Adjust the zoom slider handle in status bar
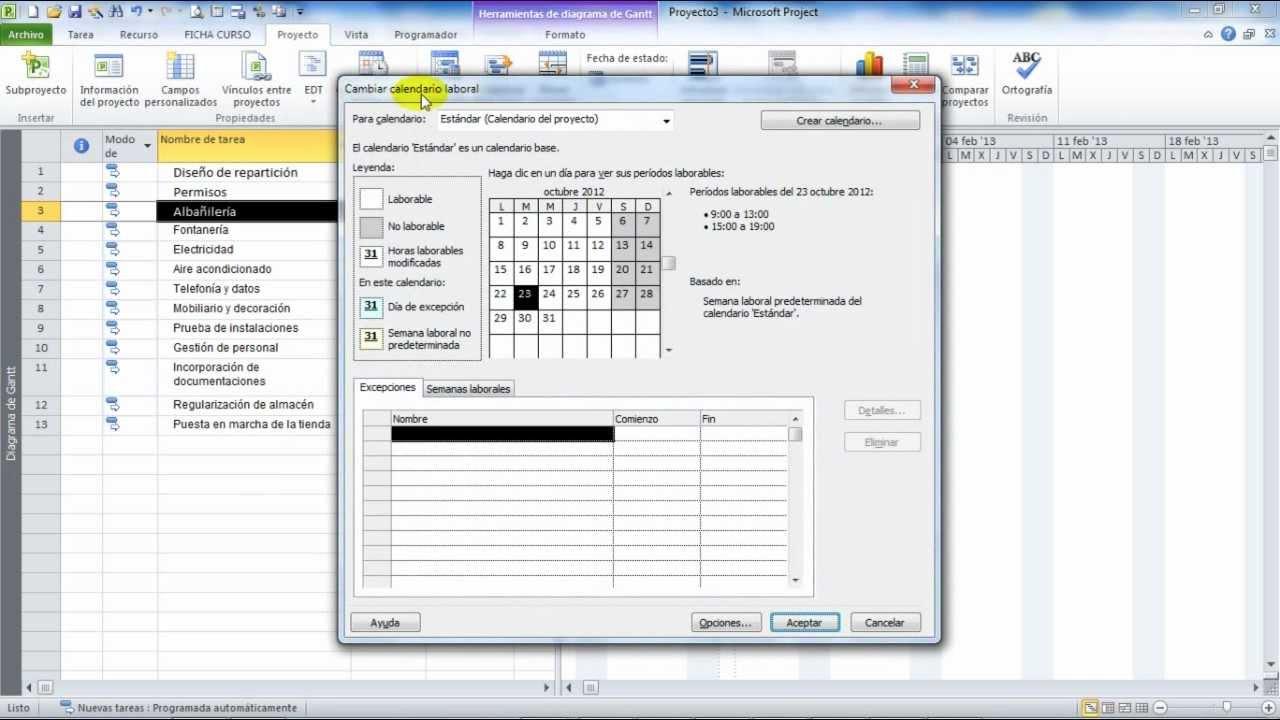This screenshot has width=1280, height=720. pyautogui.click(x=1226, y=707)
